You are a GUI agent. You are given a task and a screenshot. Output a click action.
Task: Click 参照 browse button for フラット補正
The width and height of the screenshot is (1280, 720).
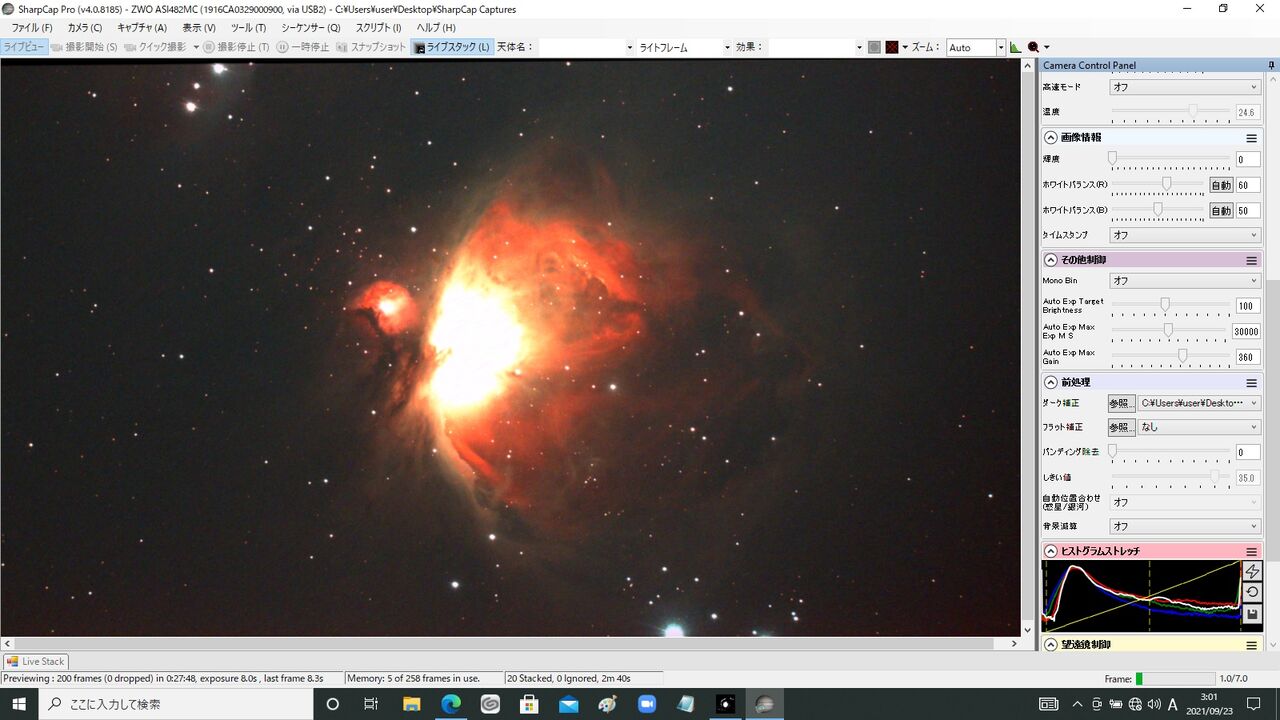click(1122, 427)
